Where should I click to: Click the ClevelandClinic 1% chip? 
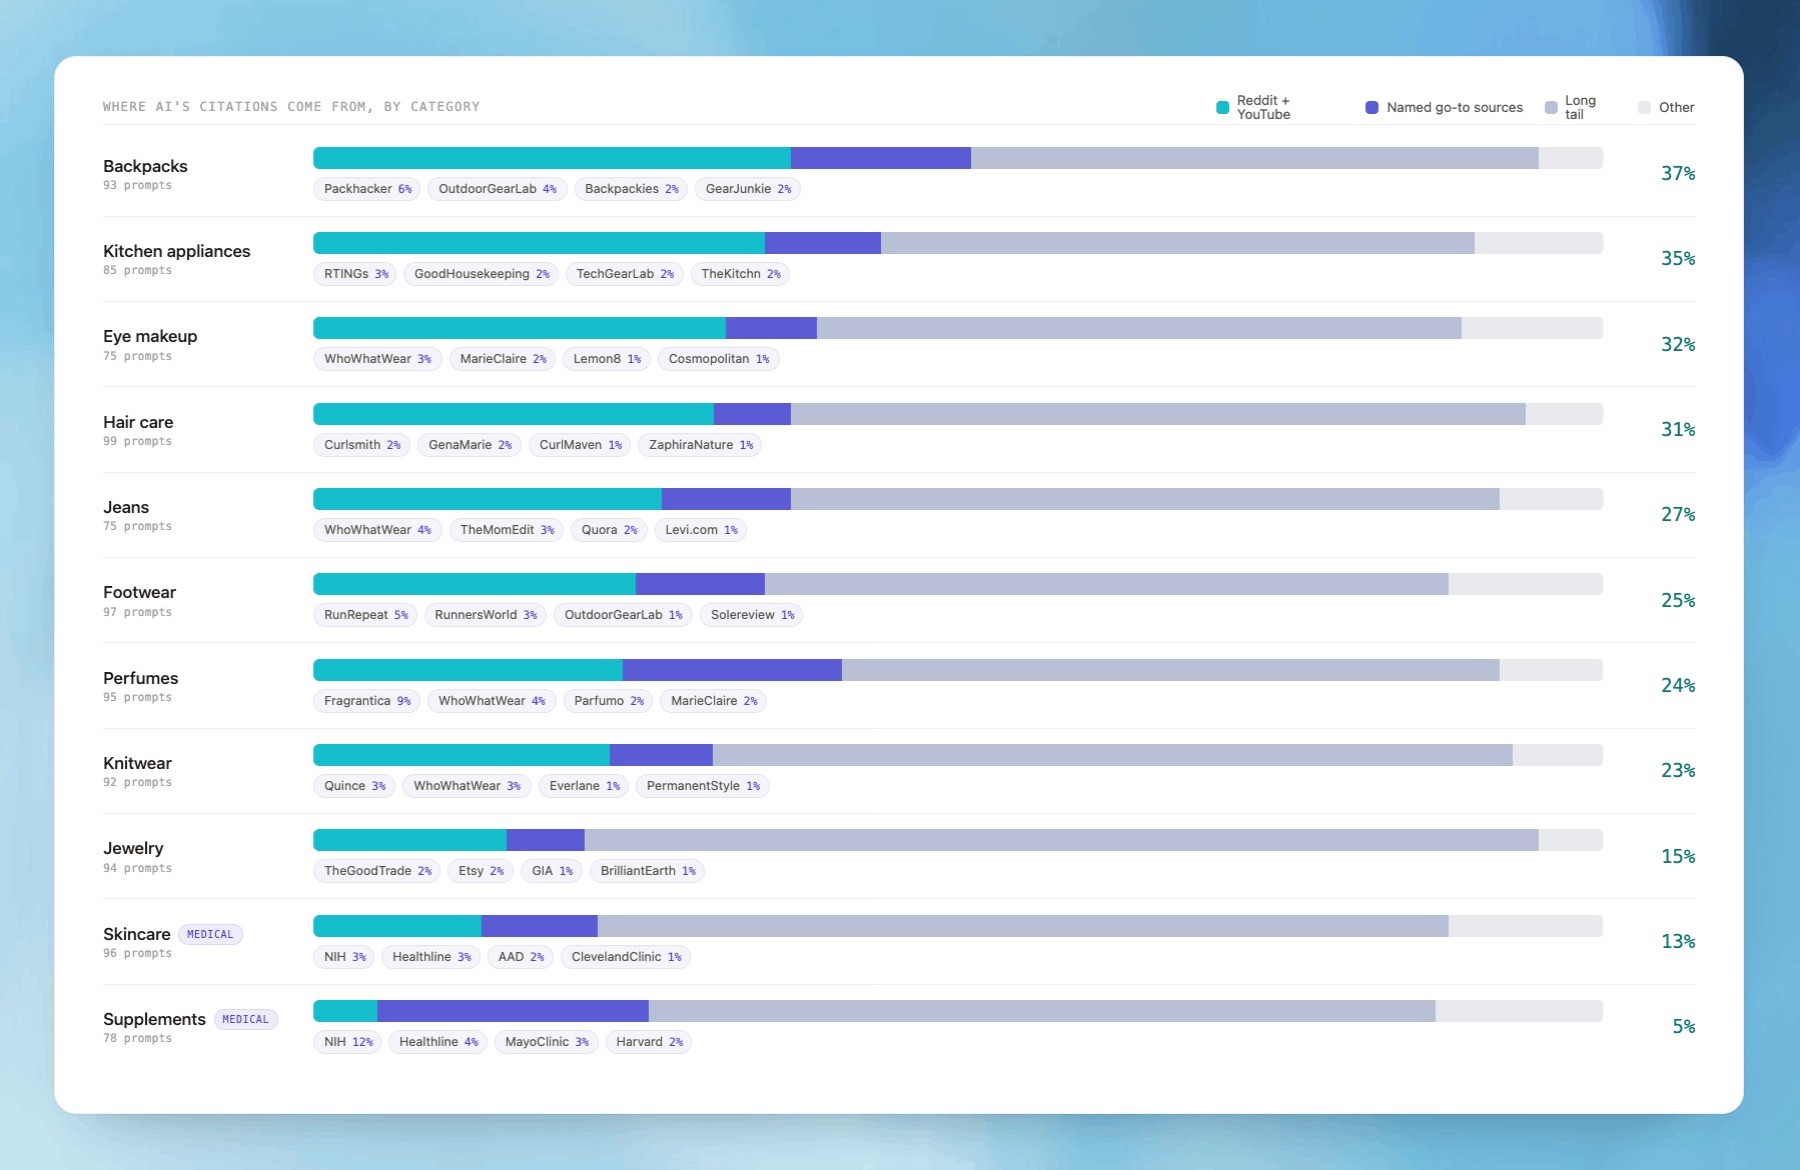click(x=626, y=957)
